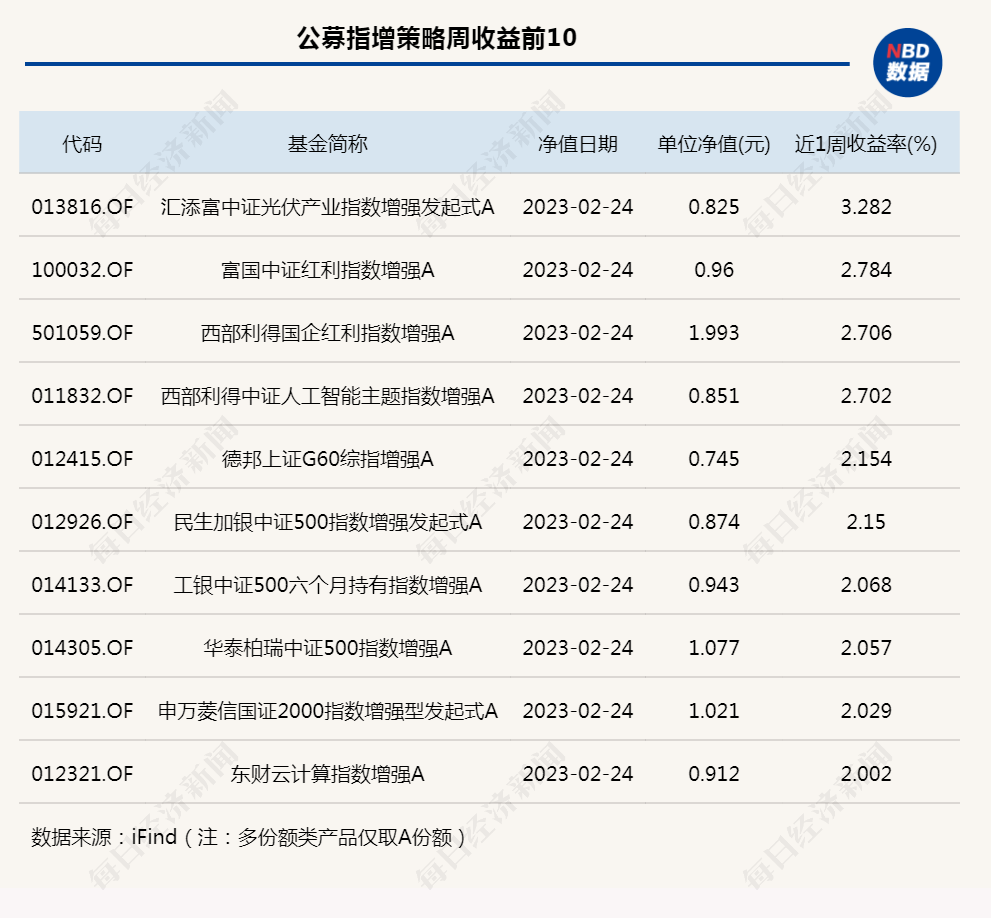Screen dimensions: 991x918
Task: Click net value 0.825
Action: 714,207
